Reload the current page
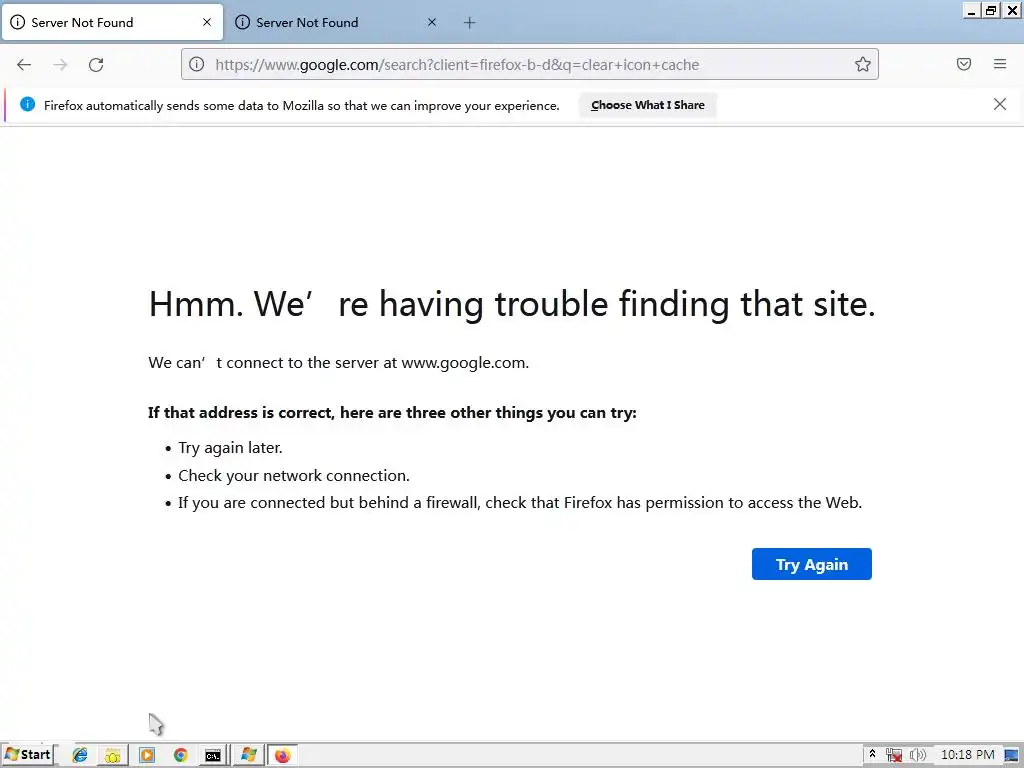 pos(96,65)
